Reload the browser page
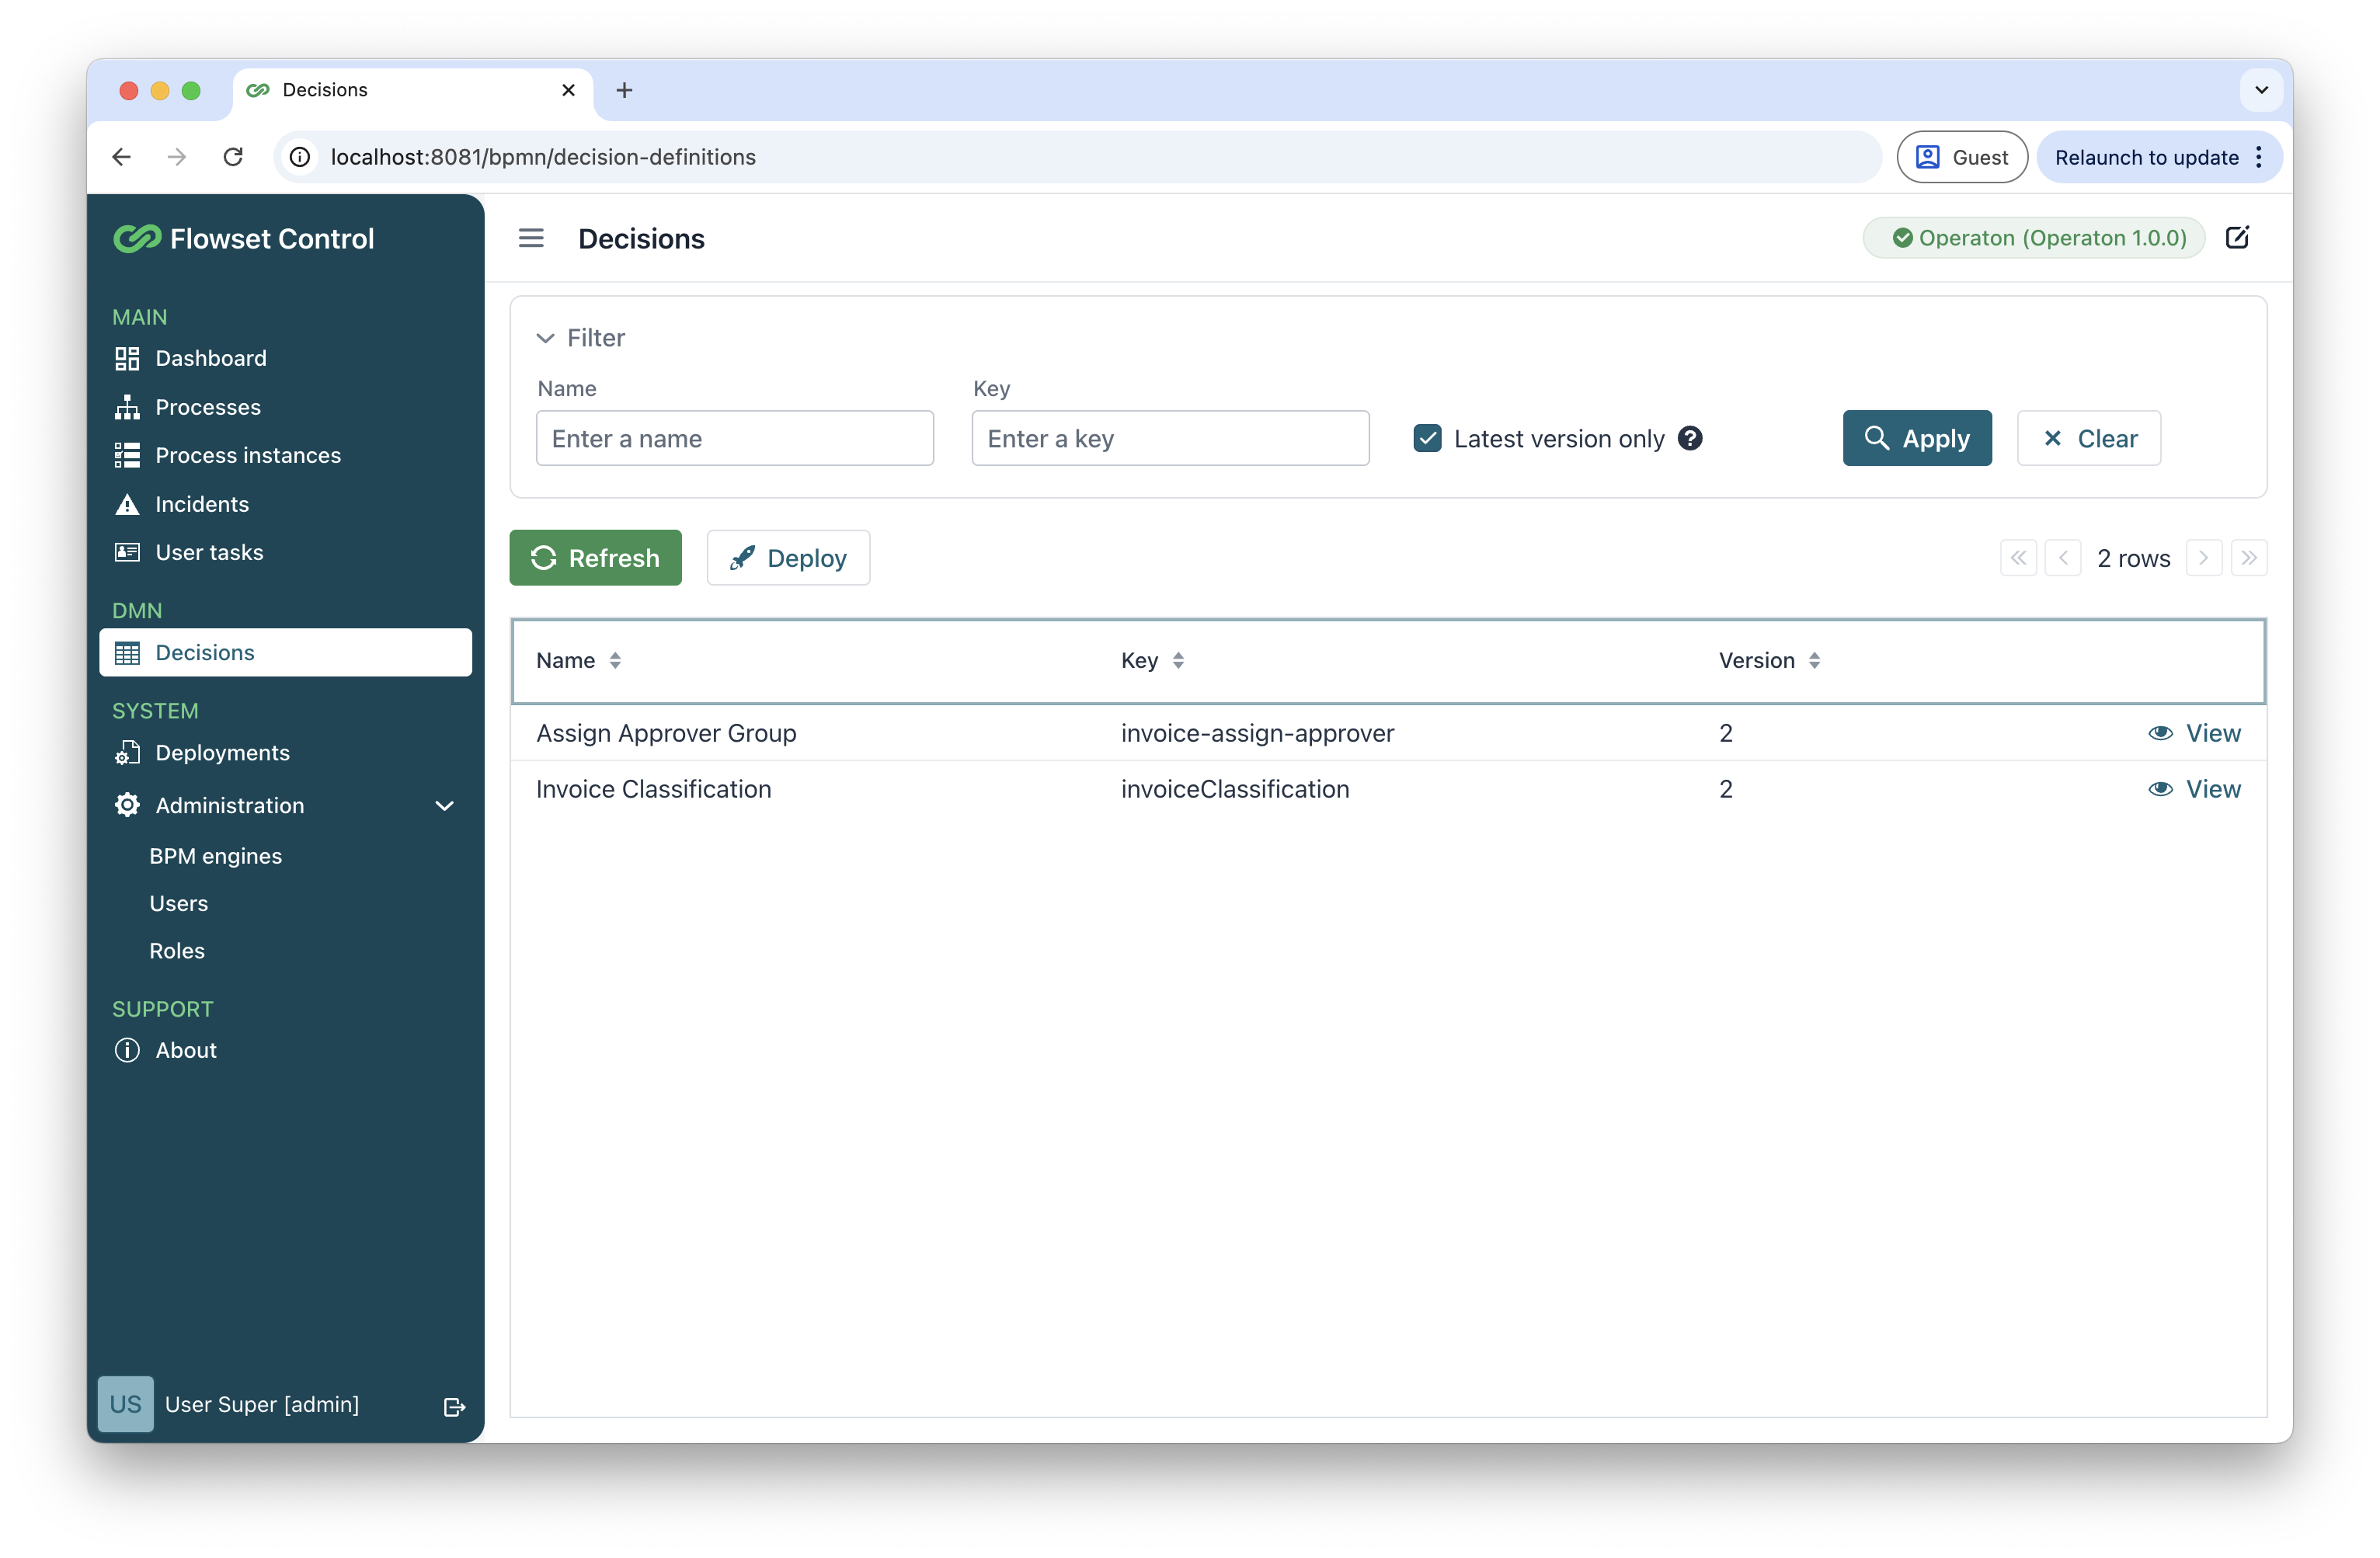The image size is (2380, 1558). pyautogui.click(x=233, y=157)
